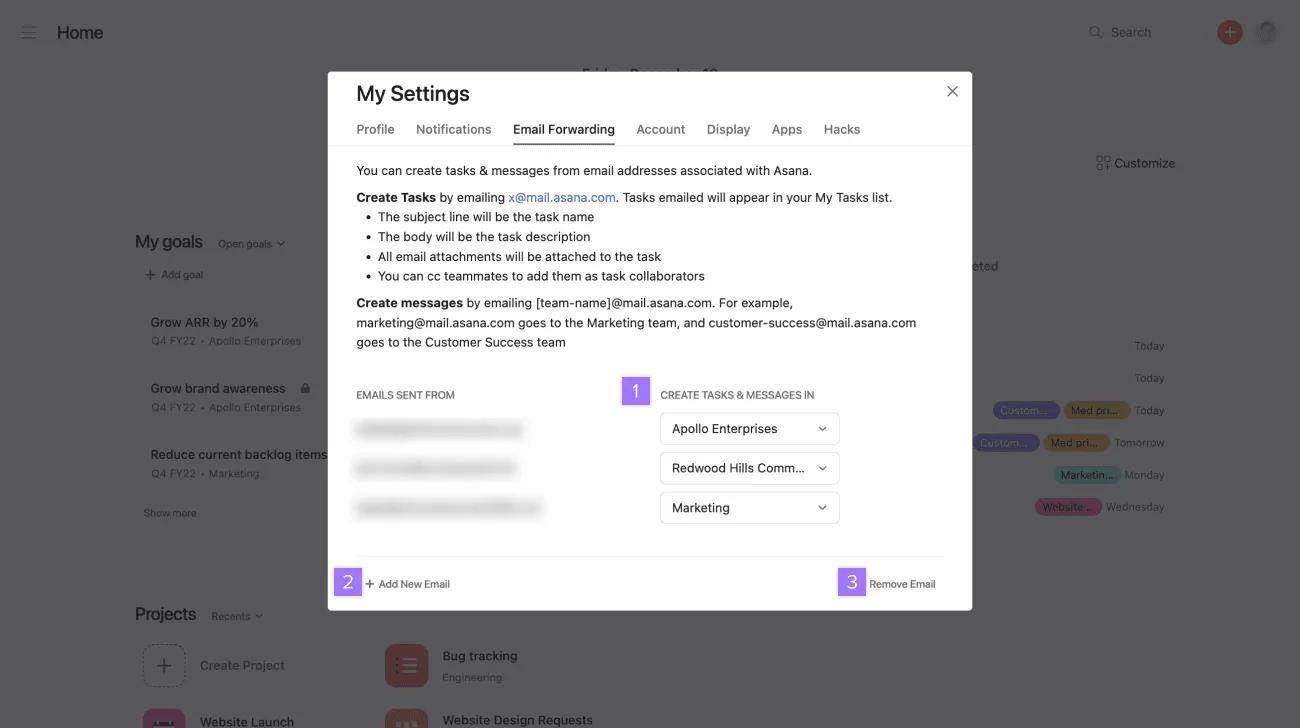Viewport: 1300px width, 728px height.
Task: Click the red plus quick-add button
Action: point(1229,33)
